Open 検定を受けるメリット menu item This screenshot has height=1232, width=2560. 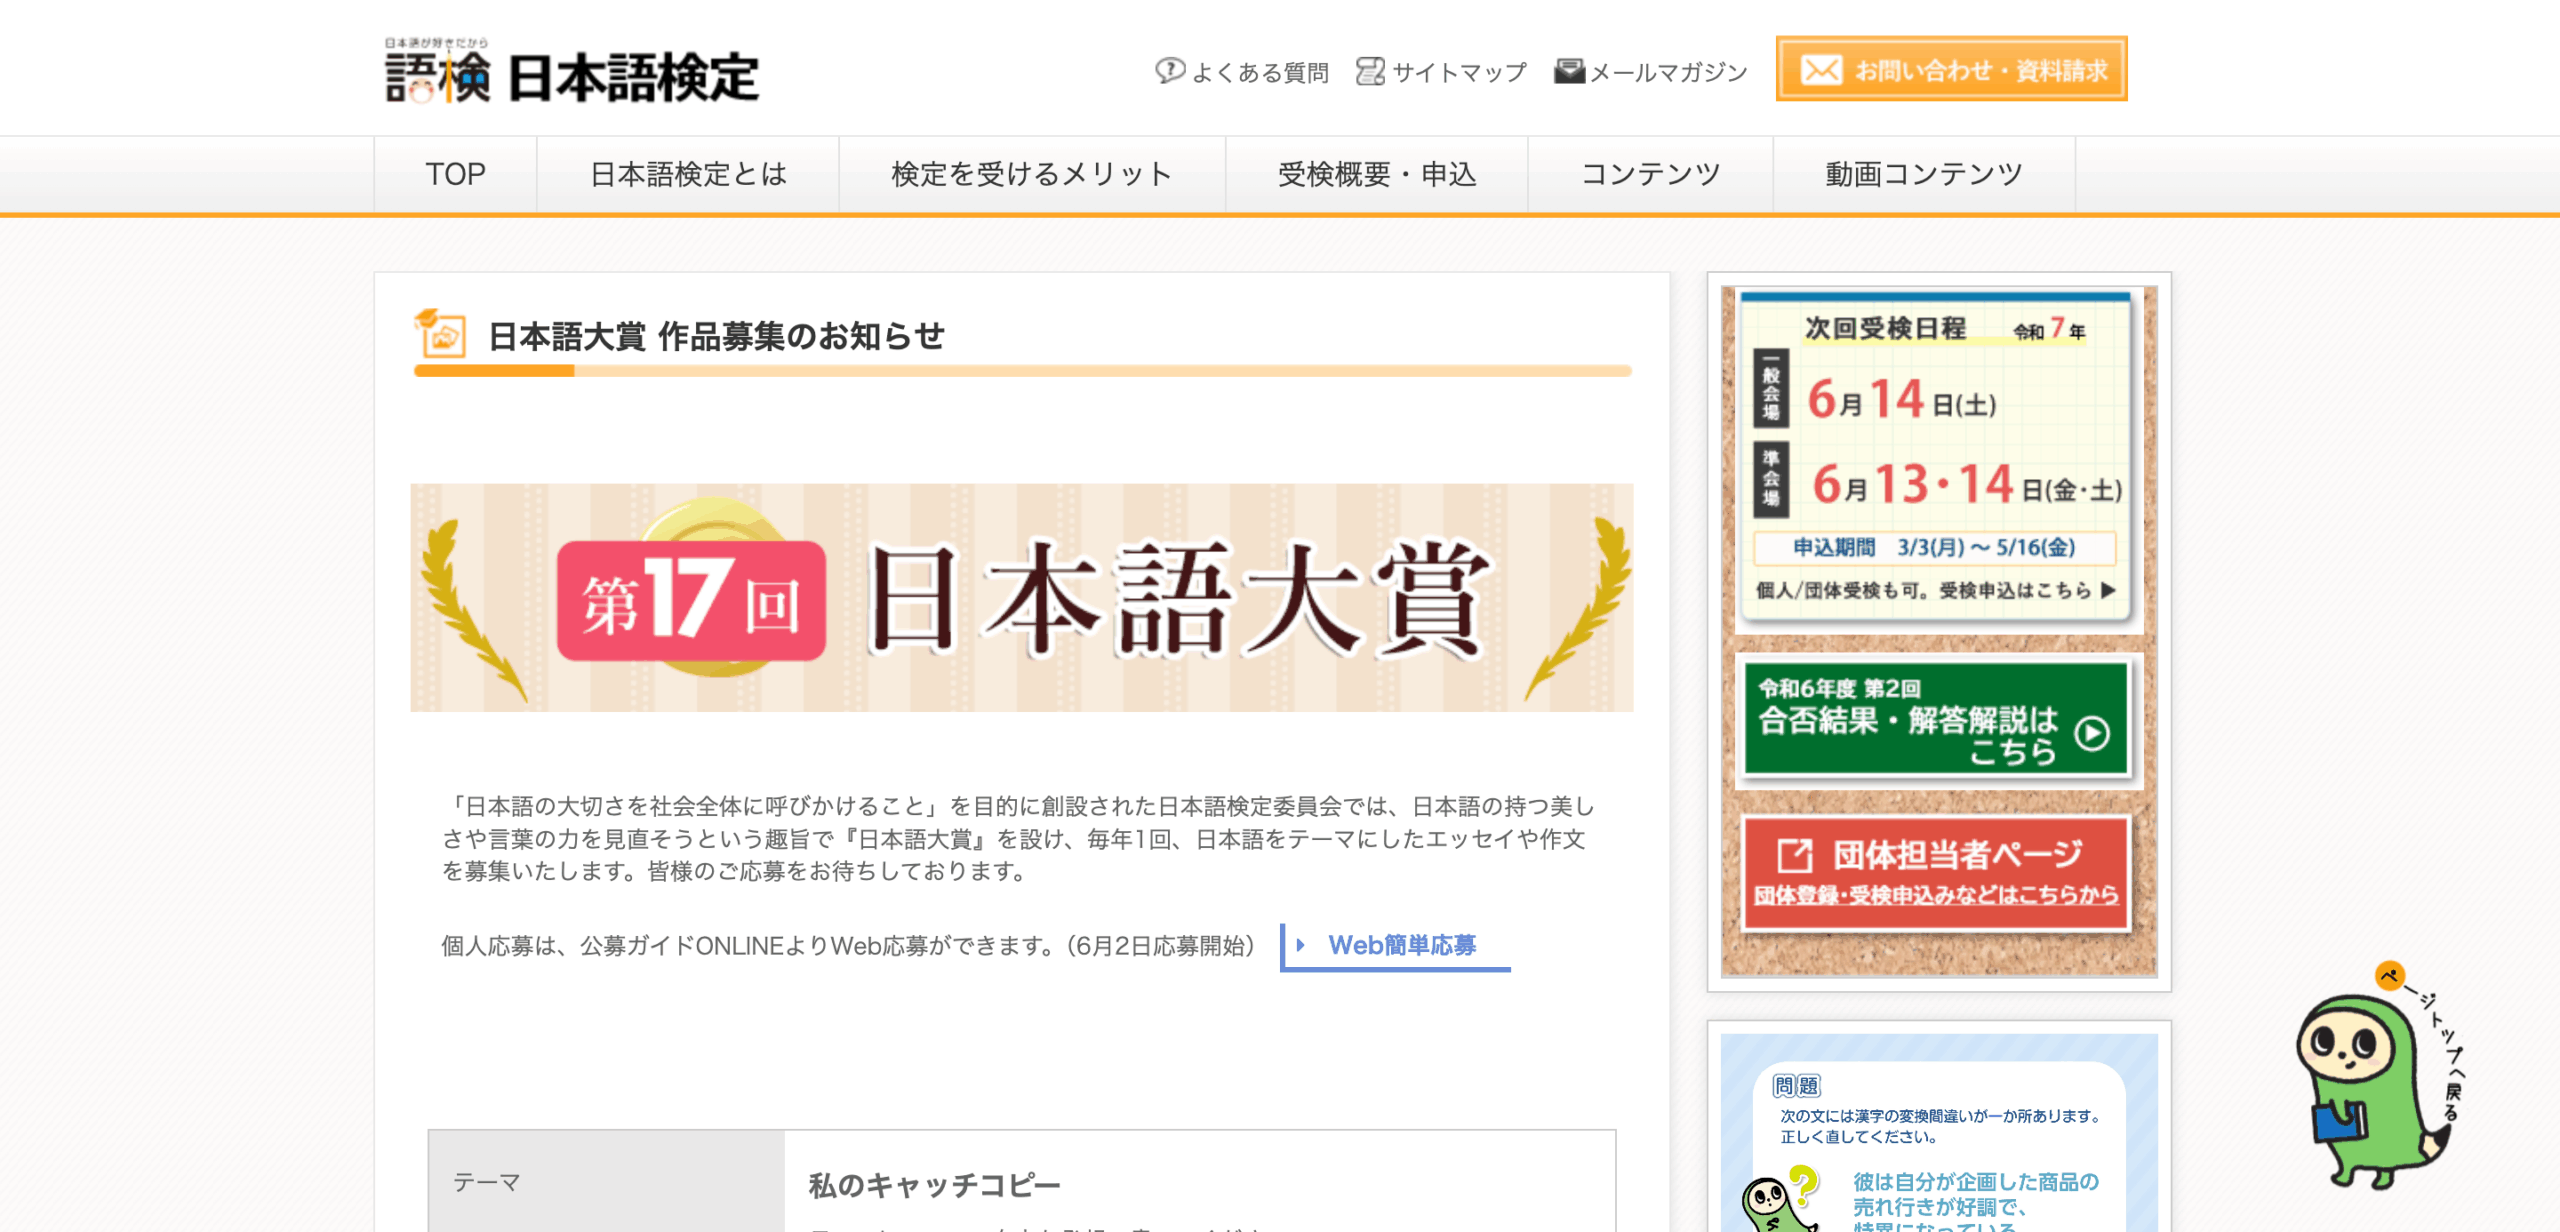coord(1032,174)
